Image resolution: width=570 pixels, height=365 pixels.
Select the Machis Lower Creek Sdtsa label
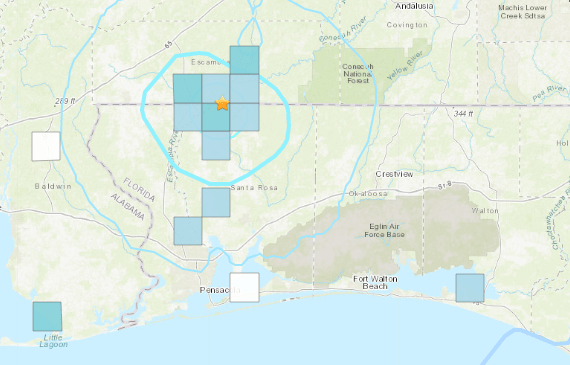coord(523,12)
